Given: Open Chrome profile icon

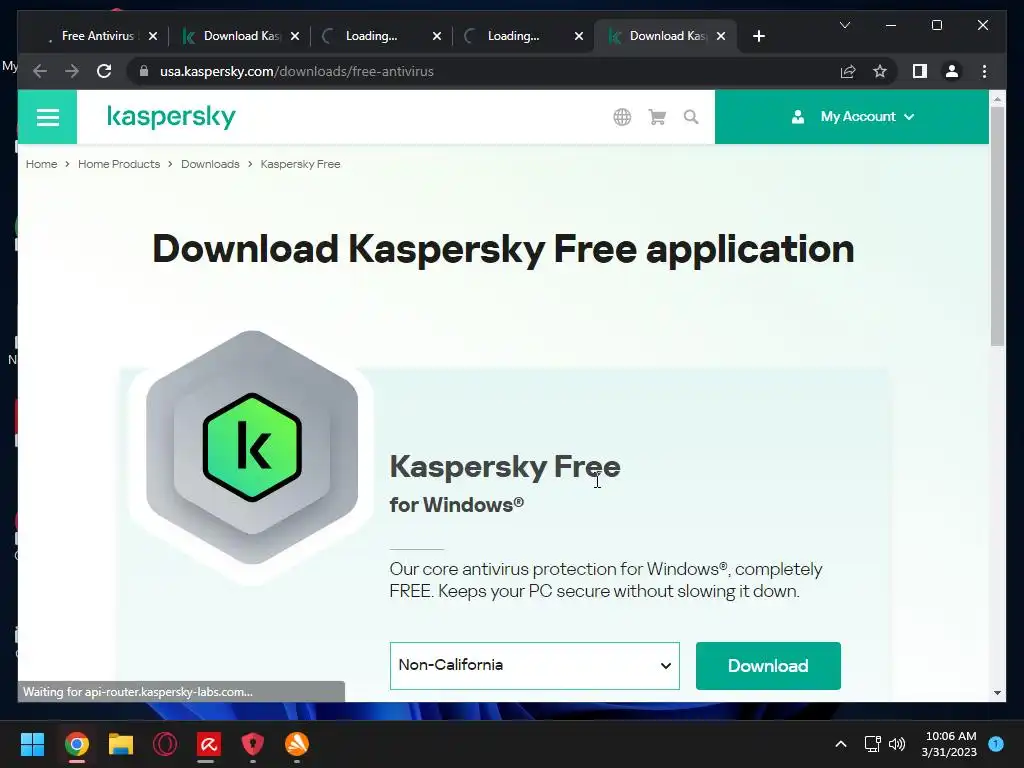Looking at the screenshot, I should 952,71.
